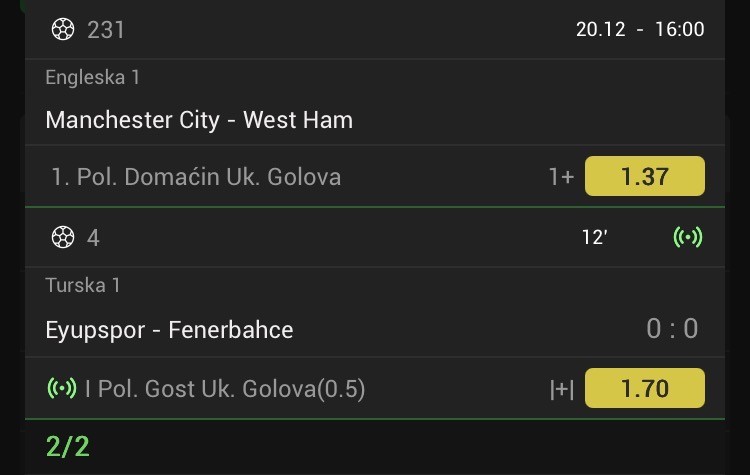750x475 pixels.
Task: Click the I Pol. Gost Uk. Golova(0.5) bet
Action: [225, 388]
